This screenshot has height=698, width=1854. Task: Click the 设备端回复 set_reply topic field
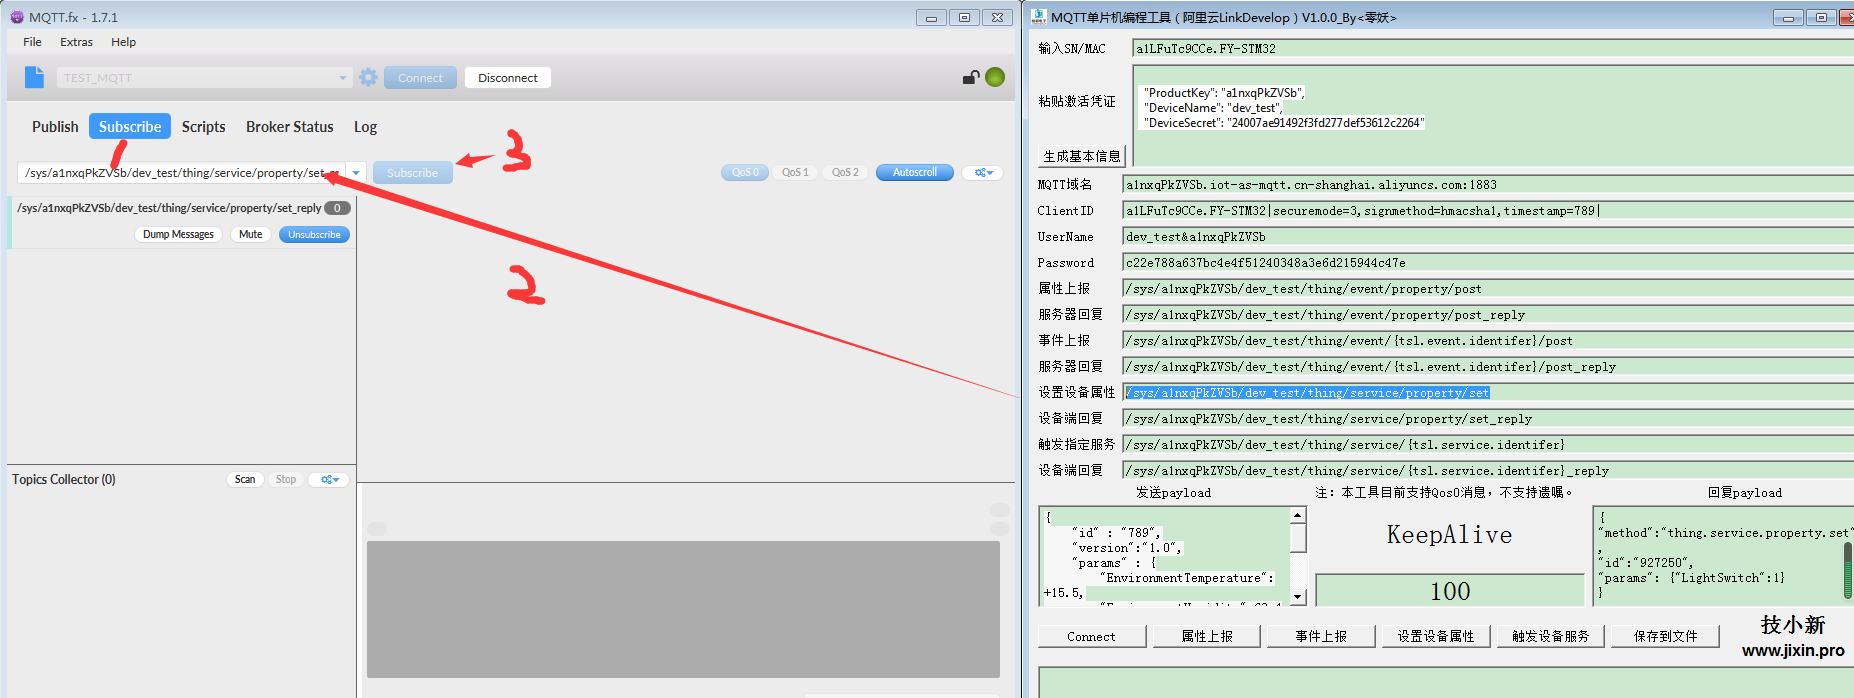click(1488, 419)
